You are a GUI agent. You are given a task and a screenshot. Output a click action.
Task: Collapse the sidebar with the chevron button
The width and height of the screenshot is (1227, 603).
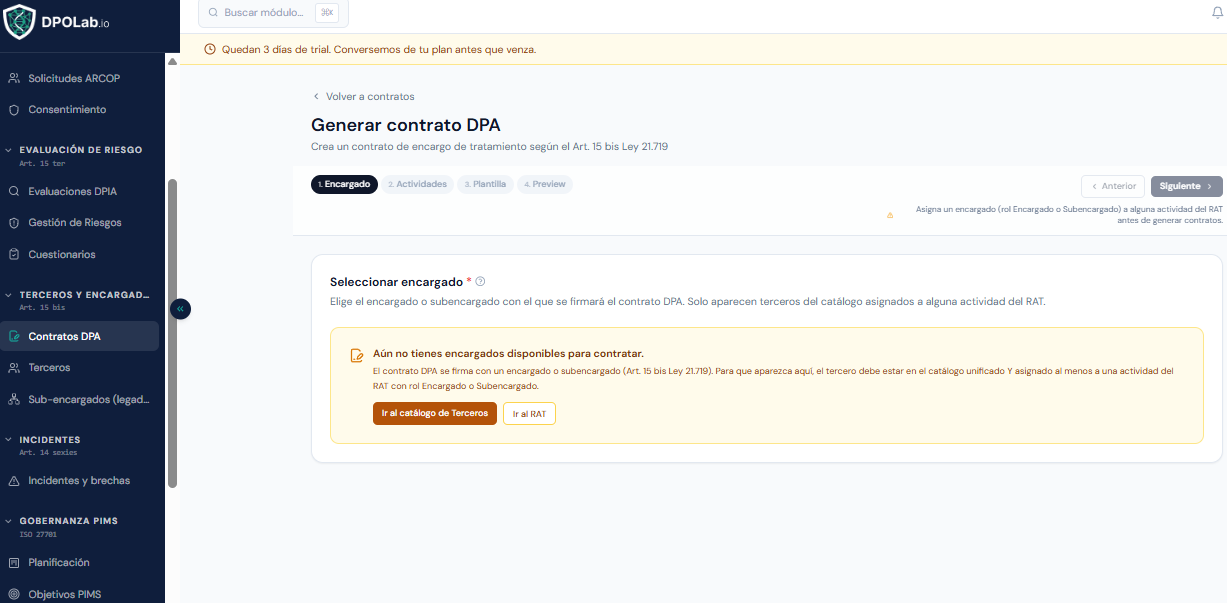coord(180,309)
